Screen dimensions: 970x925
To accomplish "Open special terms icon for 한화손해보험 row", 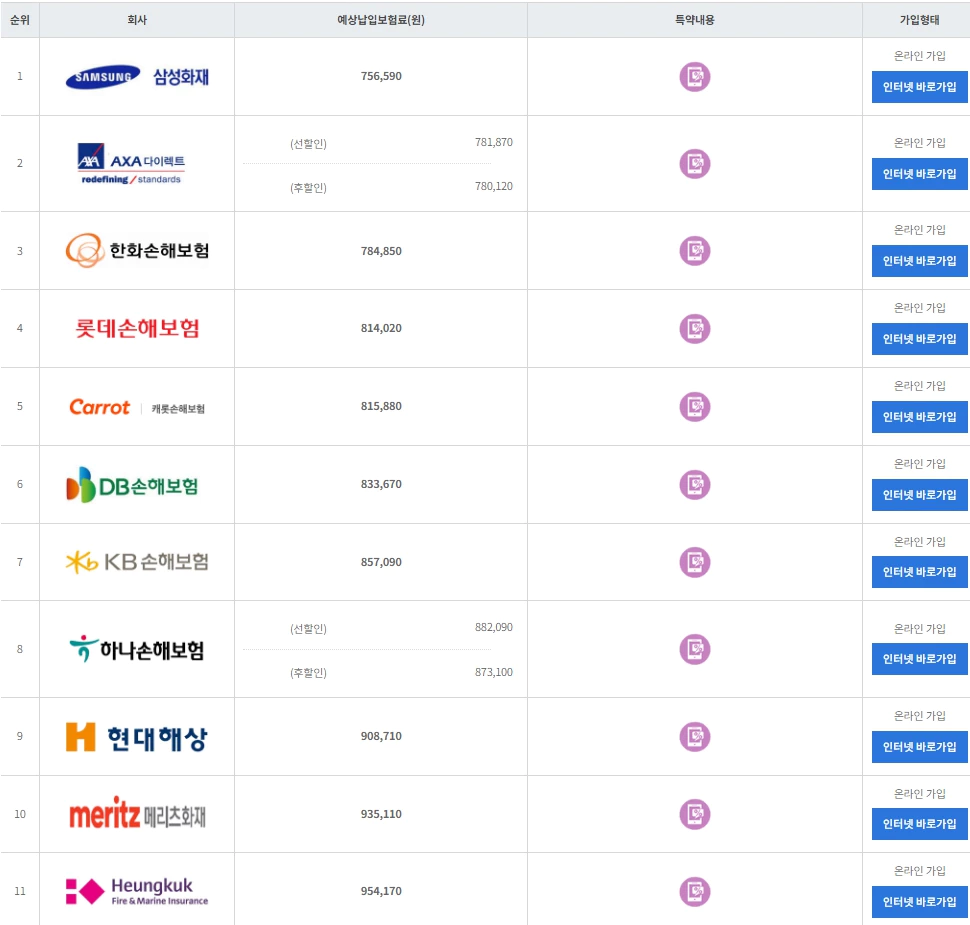I will pyautogui.click(x=695, y=251).
